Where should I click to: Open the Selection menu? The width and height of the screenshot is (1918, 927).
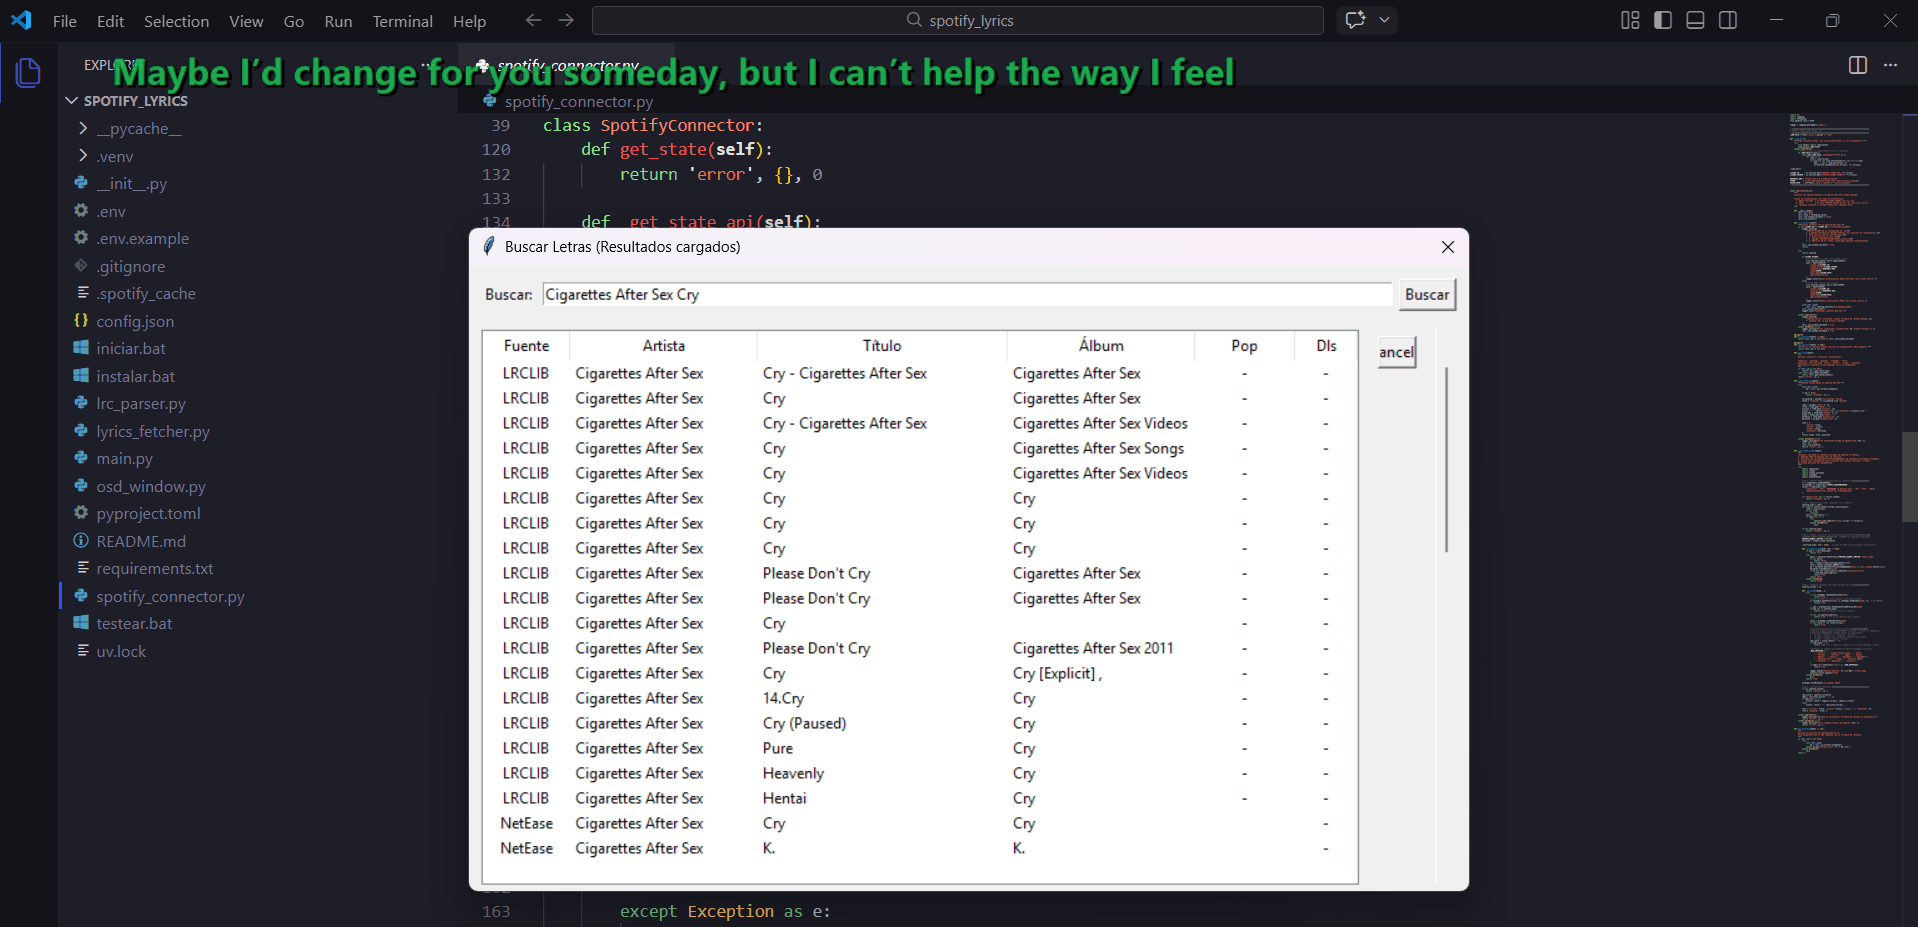point(176,21)
